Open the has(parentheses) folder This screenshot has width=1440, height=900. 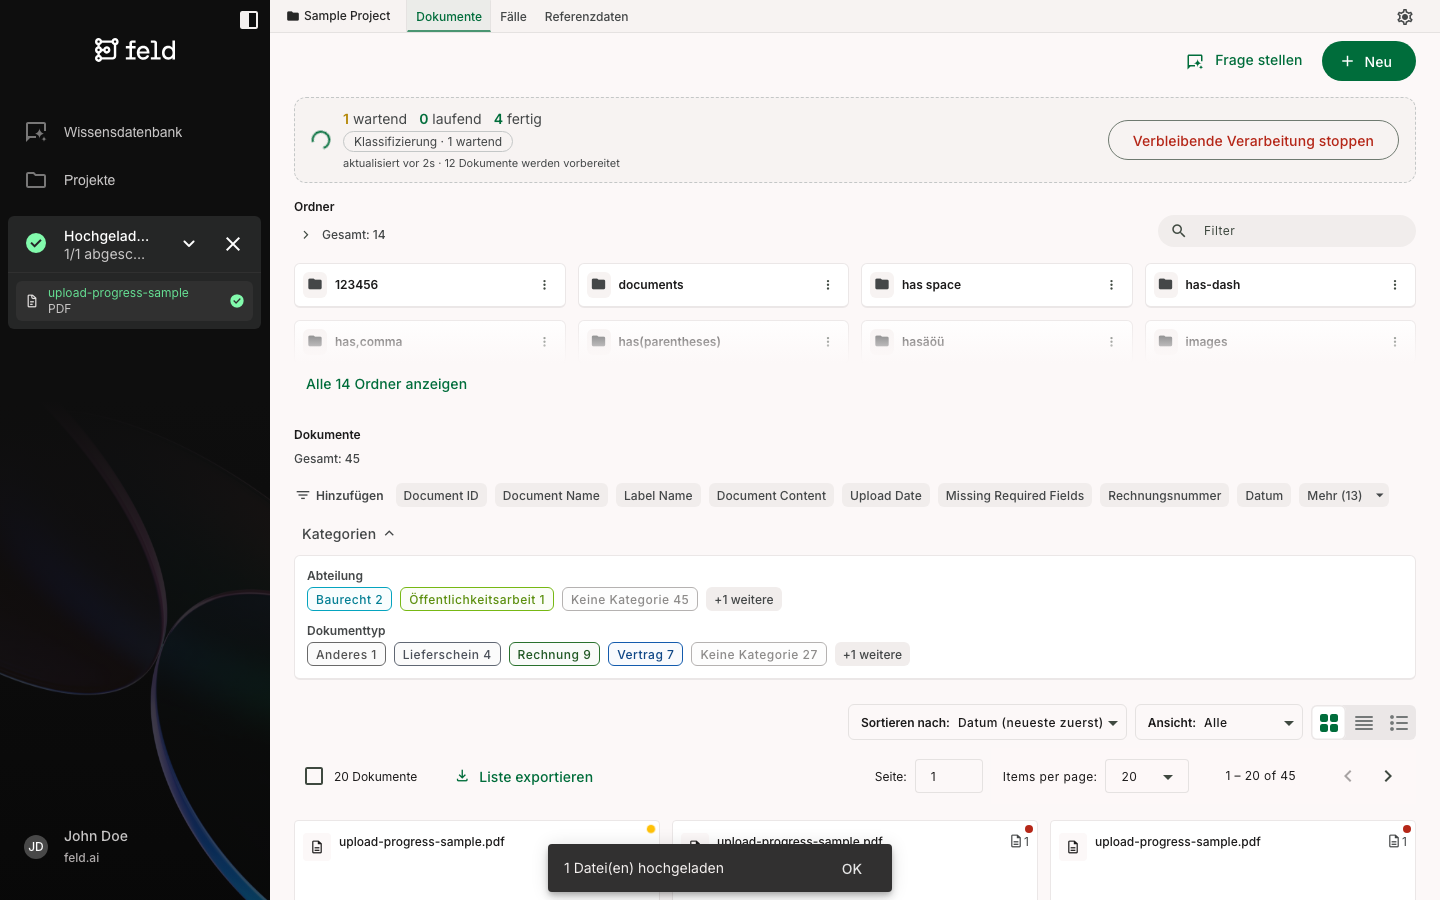713,341
